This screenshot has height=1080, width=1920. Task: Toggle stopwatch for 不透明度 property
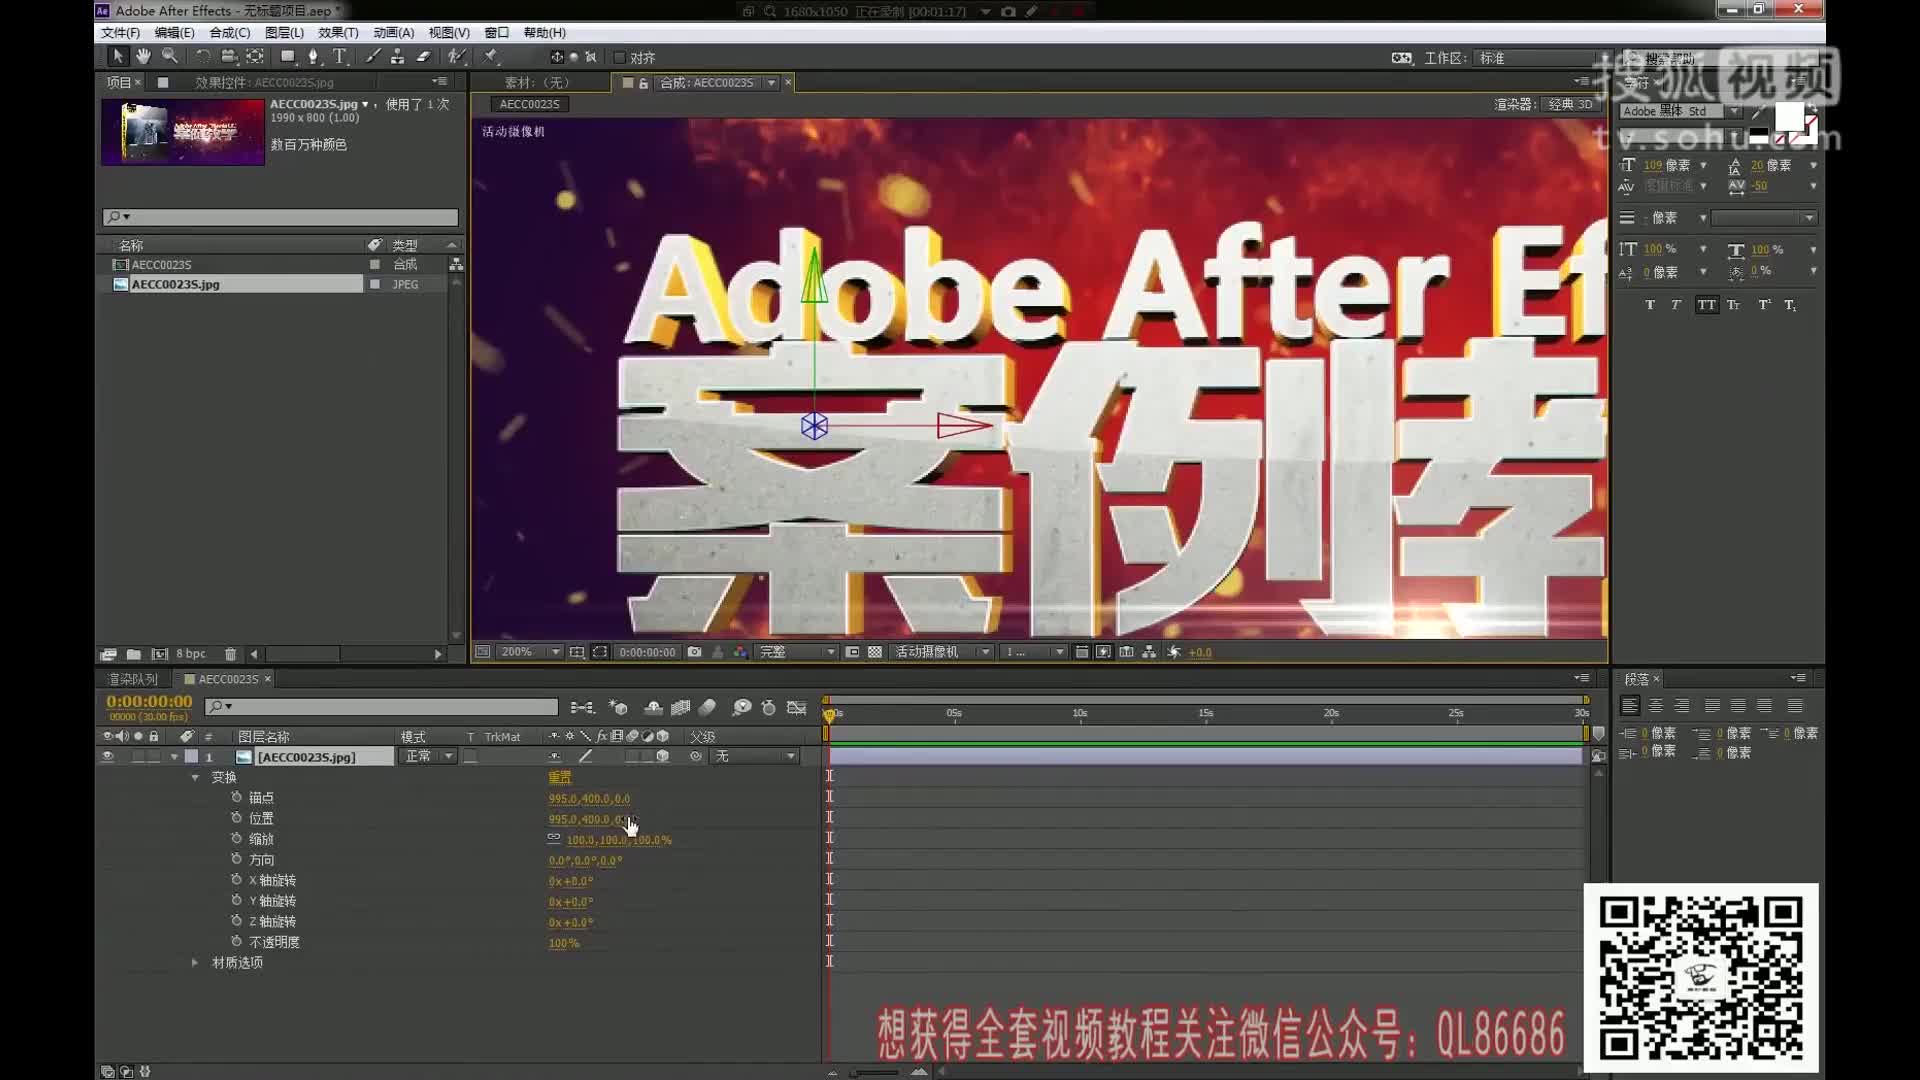coord(237,941)
